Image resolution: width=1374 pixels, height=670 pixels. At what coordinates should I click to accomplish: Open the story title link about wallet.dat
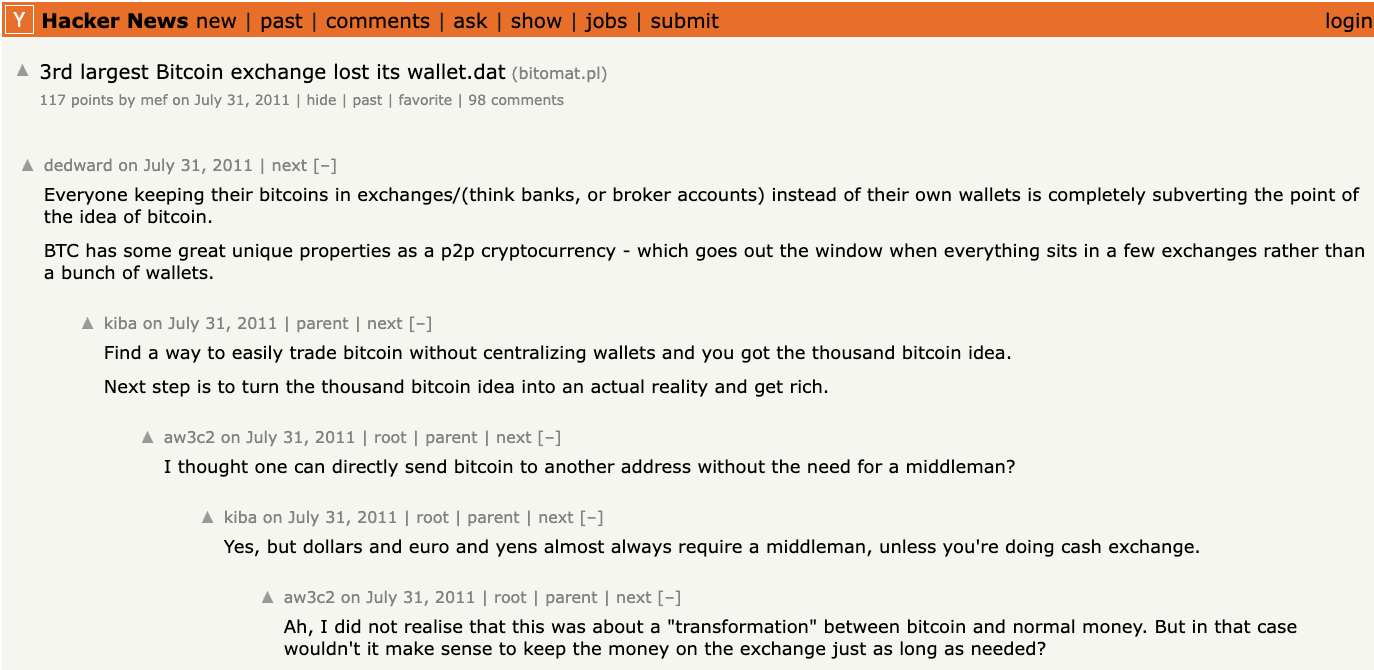[272, 72]
